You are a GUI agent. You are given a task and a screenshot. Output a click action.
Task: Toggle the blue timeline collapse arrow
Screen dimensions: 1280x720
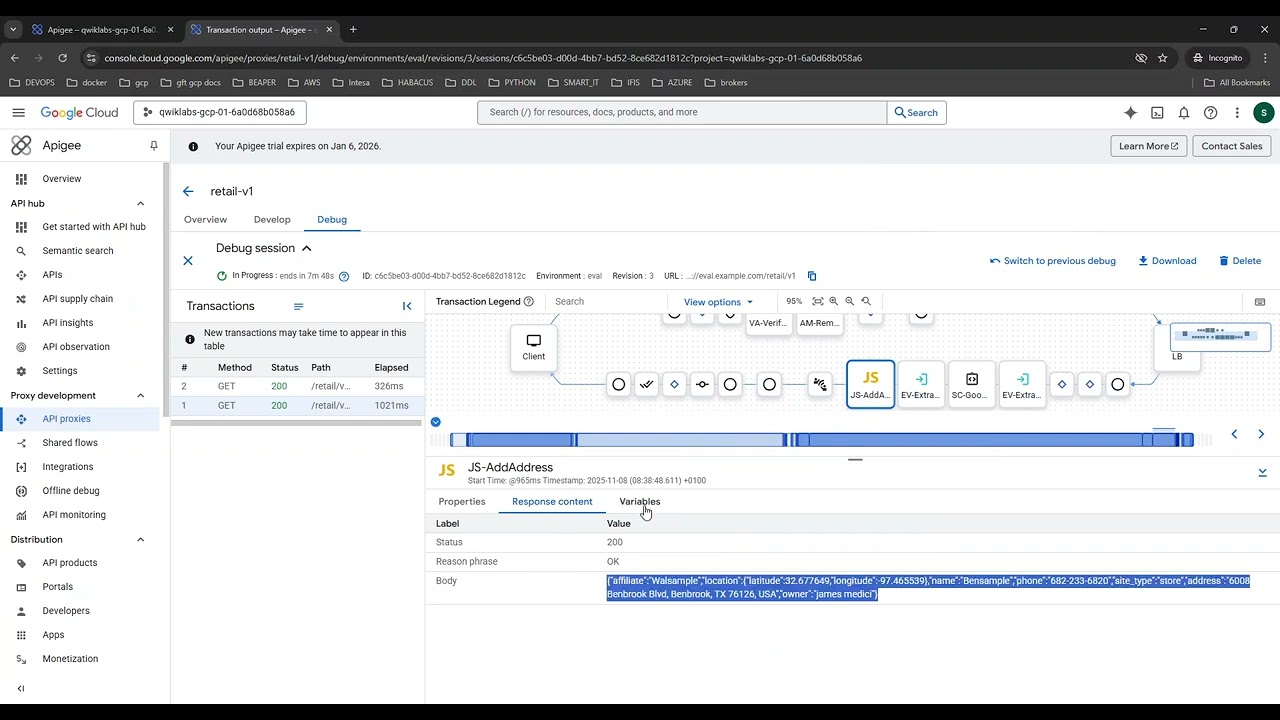[436, 422]
